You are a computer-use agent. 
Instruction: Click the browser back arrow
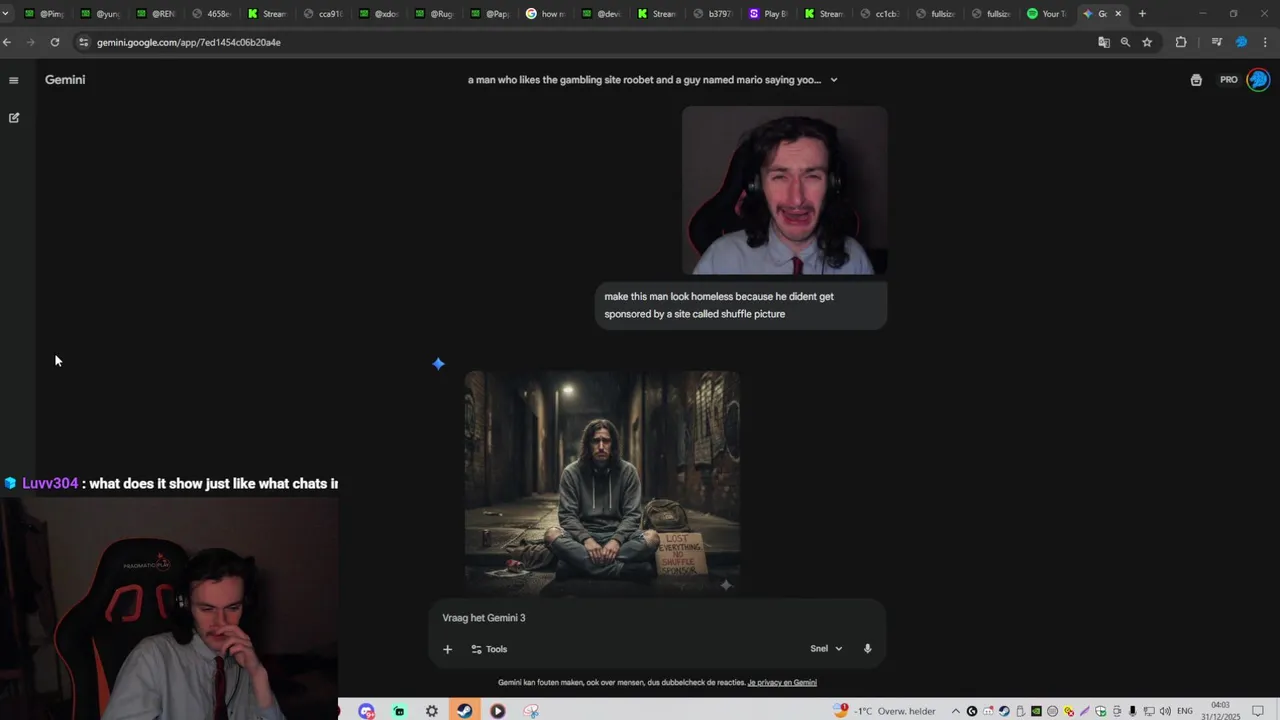[7, 42]
